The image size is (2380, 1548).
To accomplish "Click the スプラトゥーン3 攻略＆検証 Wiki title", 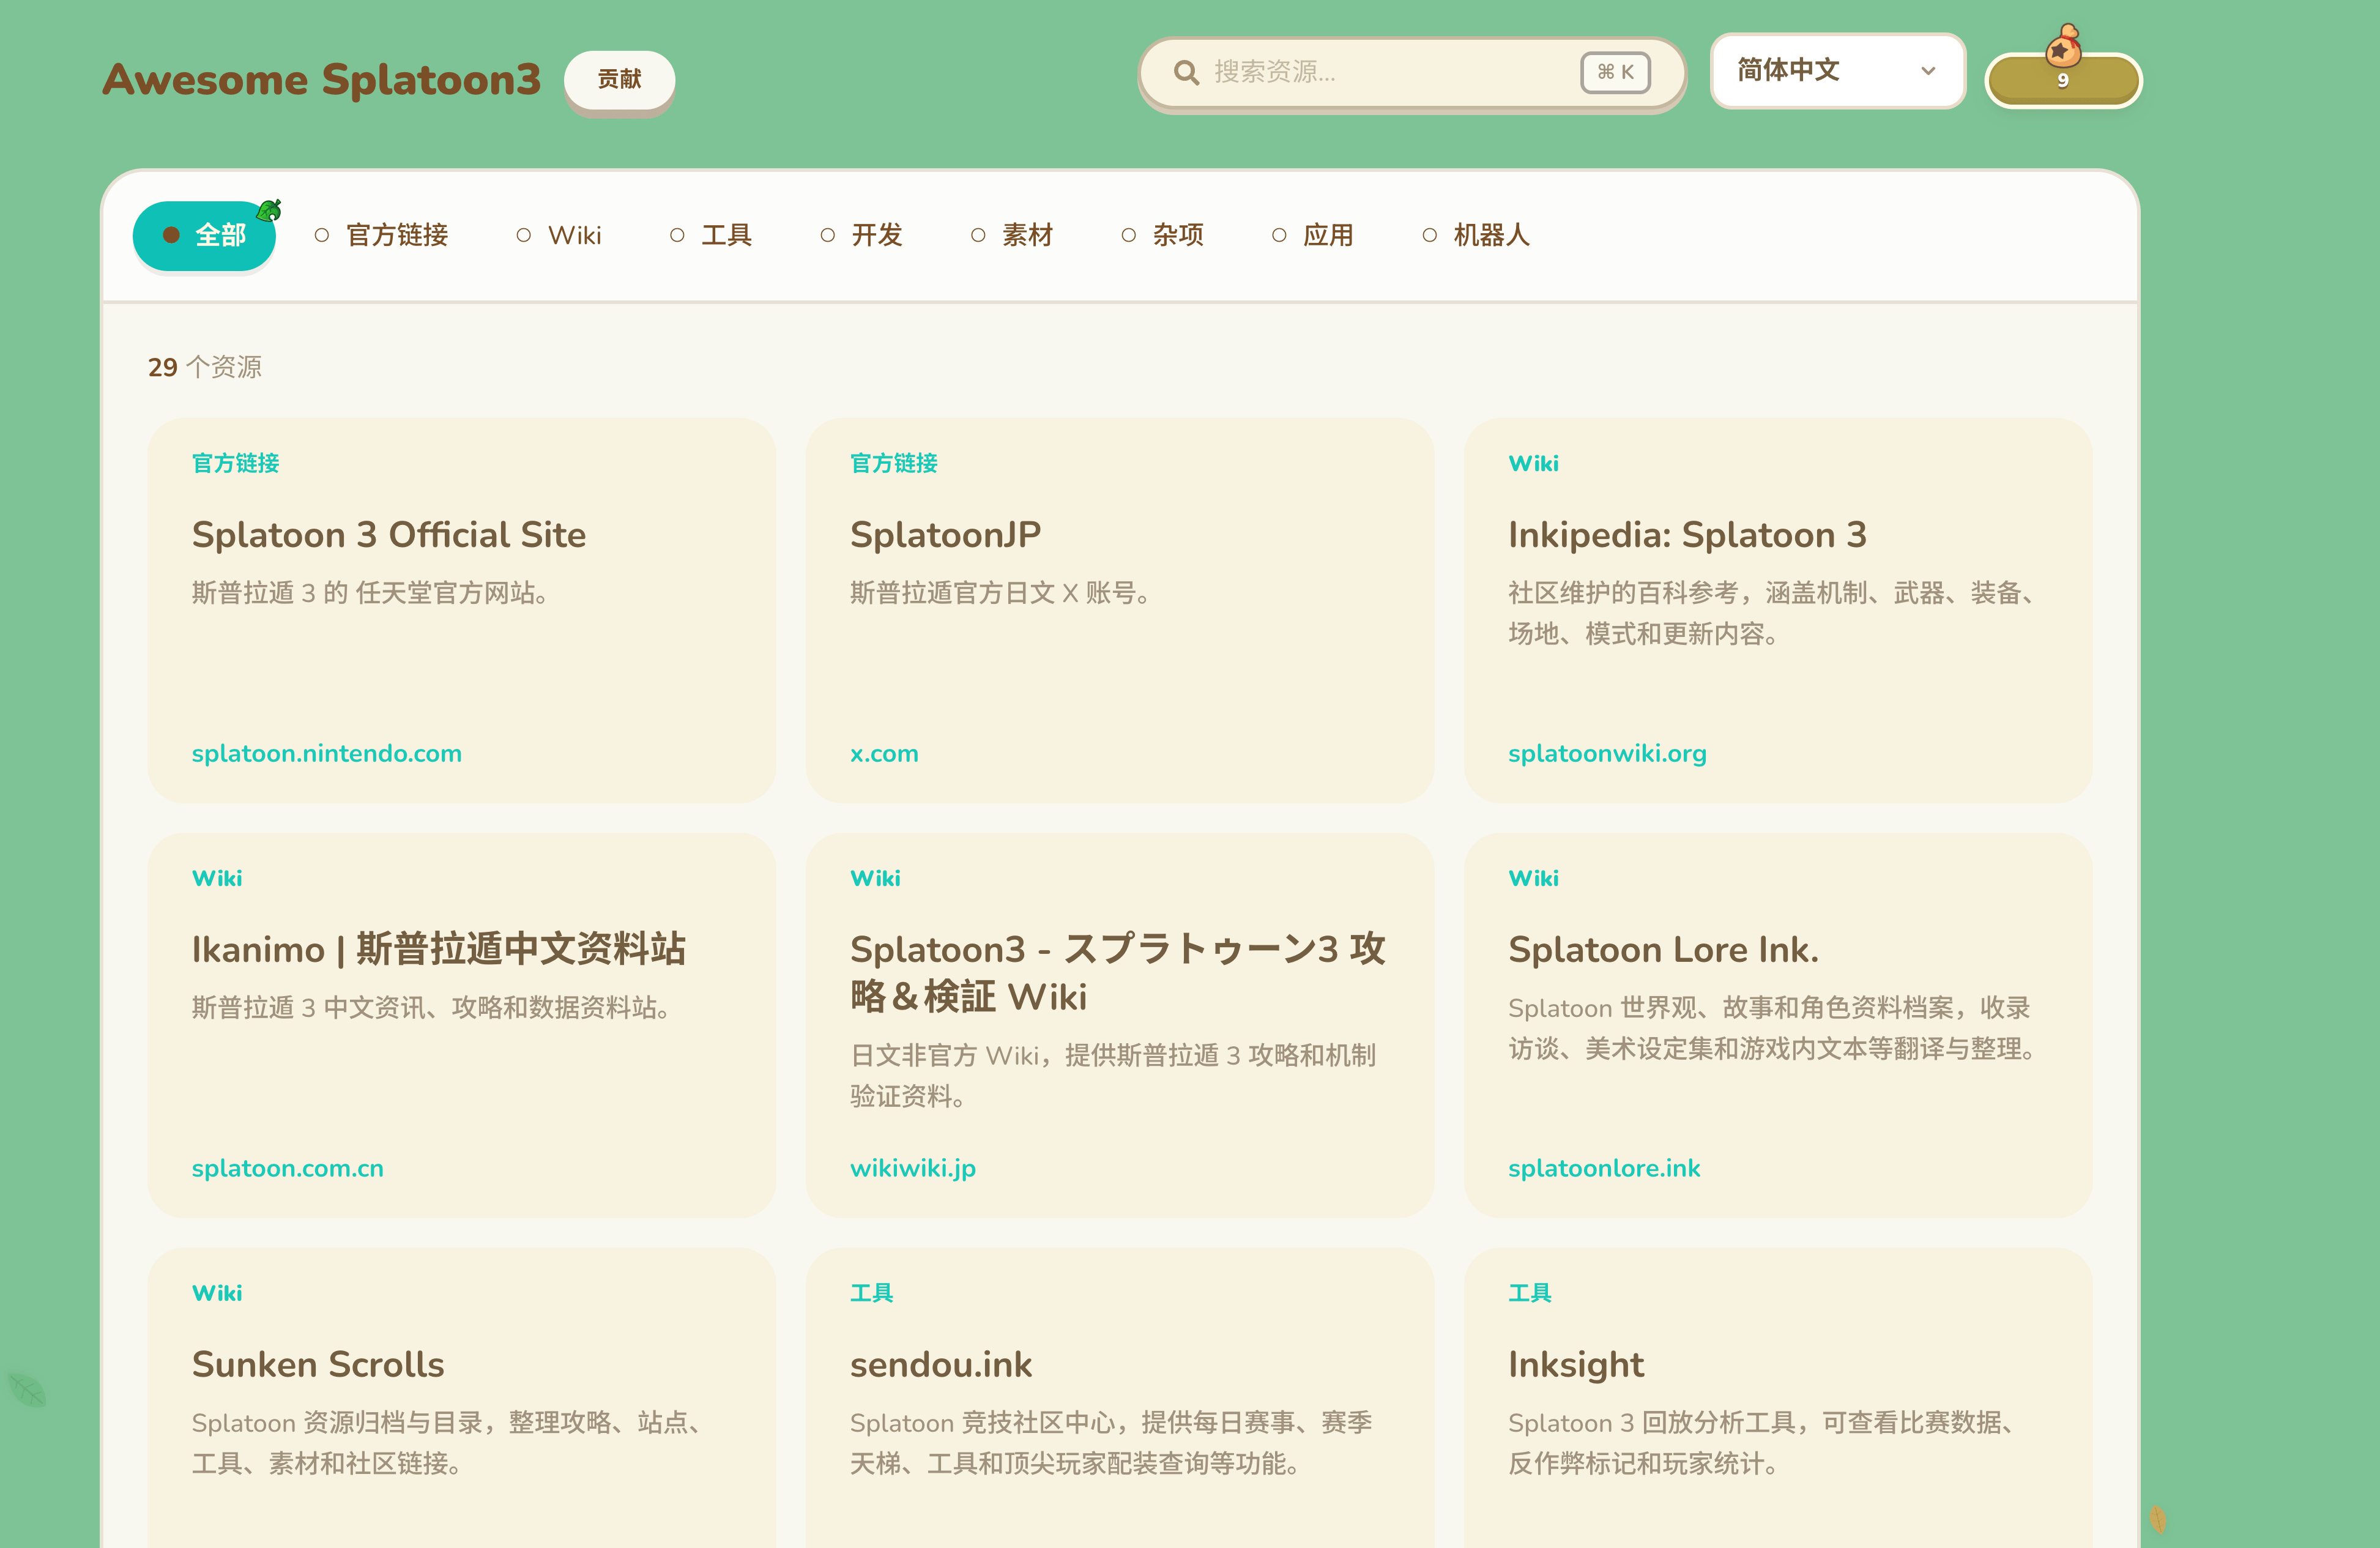I will (x=1117, y=973).
